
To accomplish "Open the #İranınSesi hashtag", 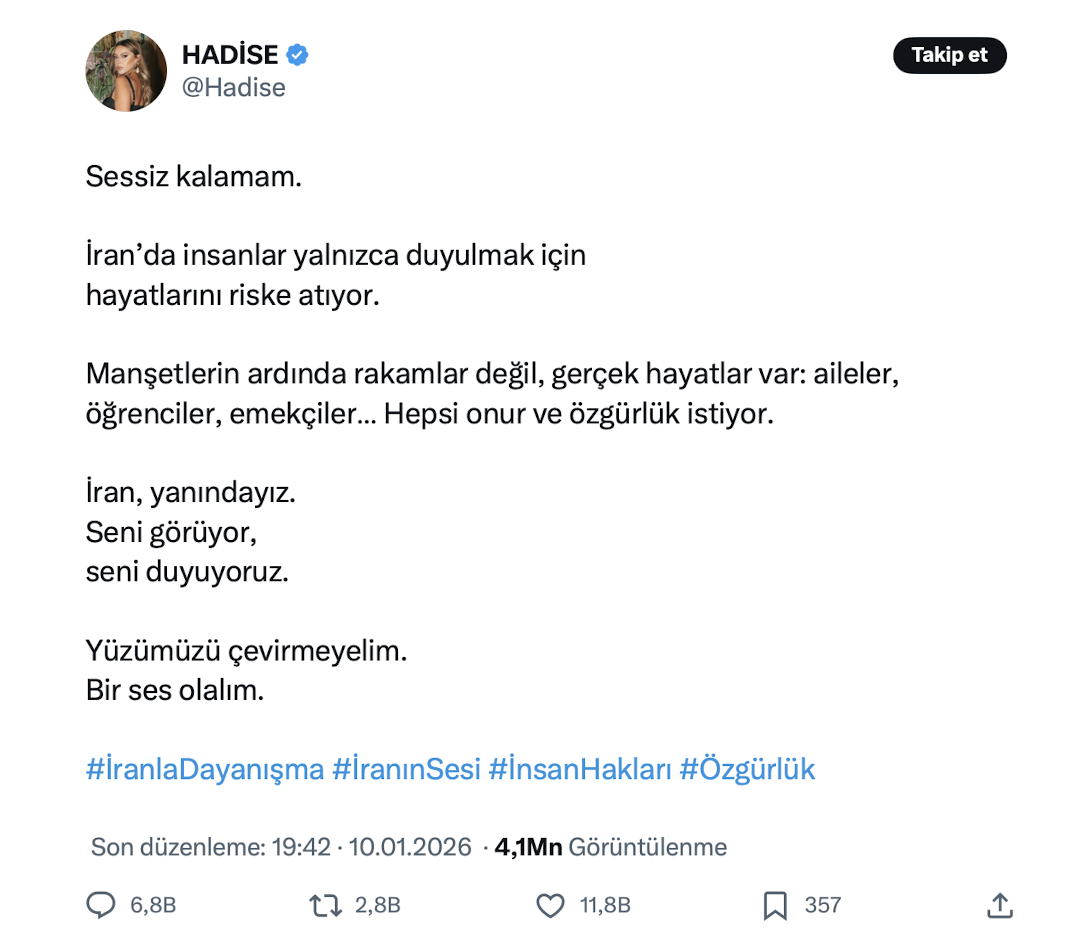I will coord(408,769).
